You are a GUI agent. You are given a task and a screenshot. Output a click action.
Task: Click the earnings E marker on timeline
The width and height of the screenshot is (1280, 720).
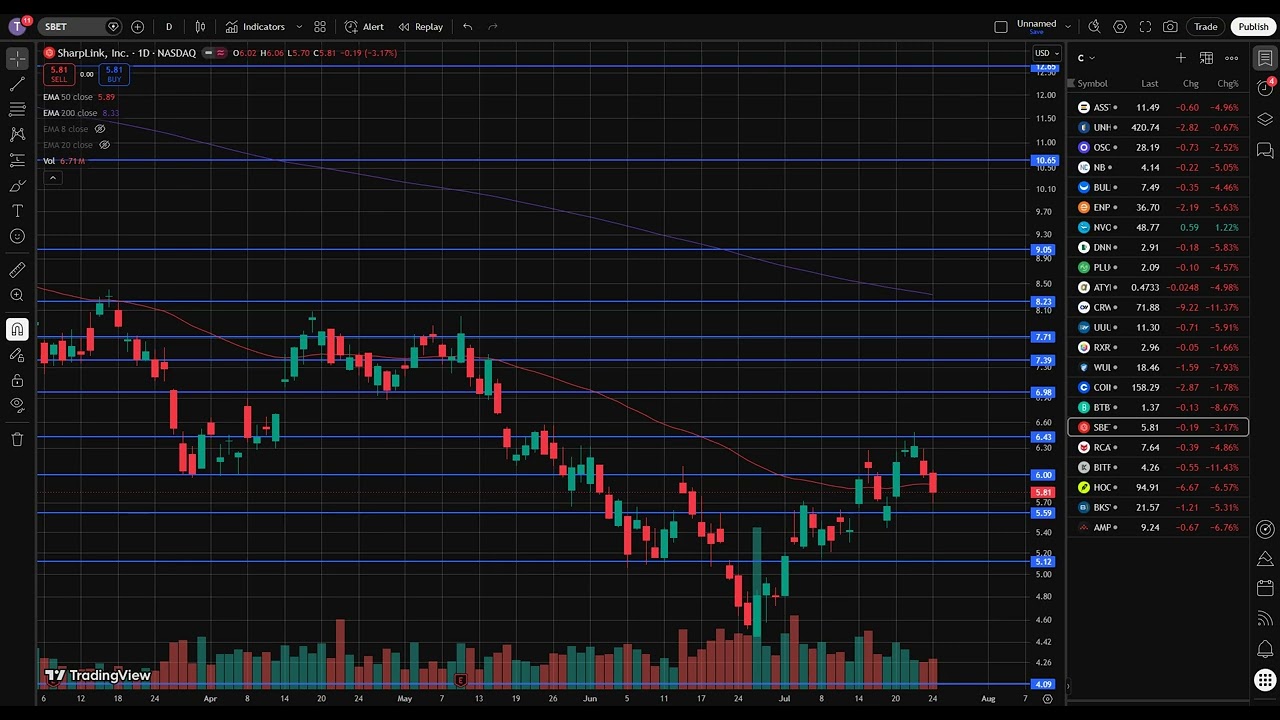click(460, 680)
